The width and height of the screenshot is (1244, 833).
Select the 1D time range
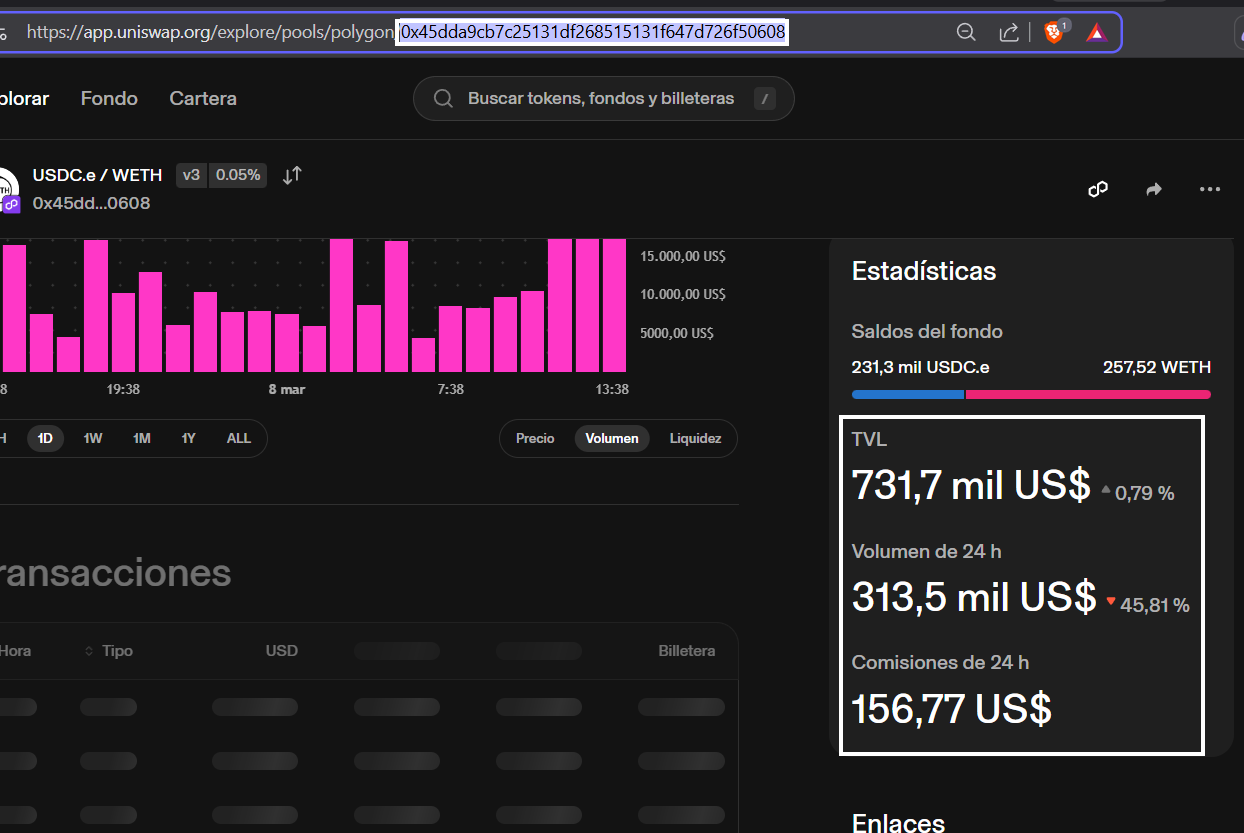click(45, 438)
